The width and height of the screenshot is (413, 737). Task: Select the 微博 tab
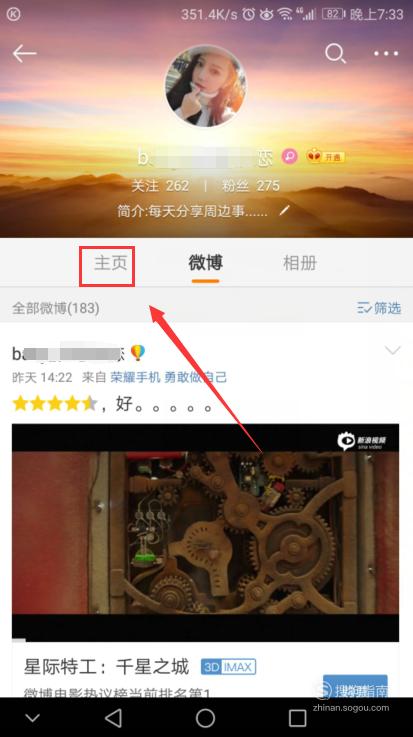tap(205, 263)
